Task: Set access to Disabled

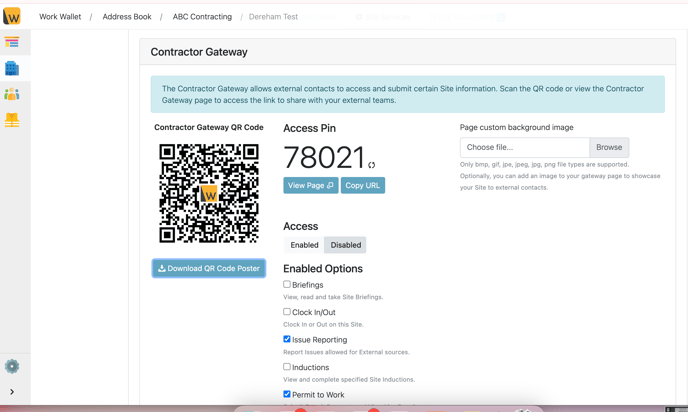Action: coord(345,245)
